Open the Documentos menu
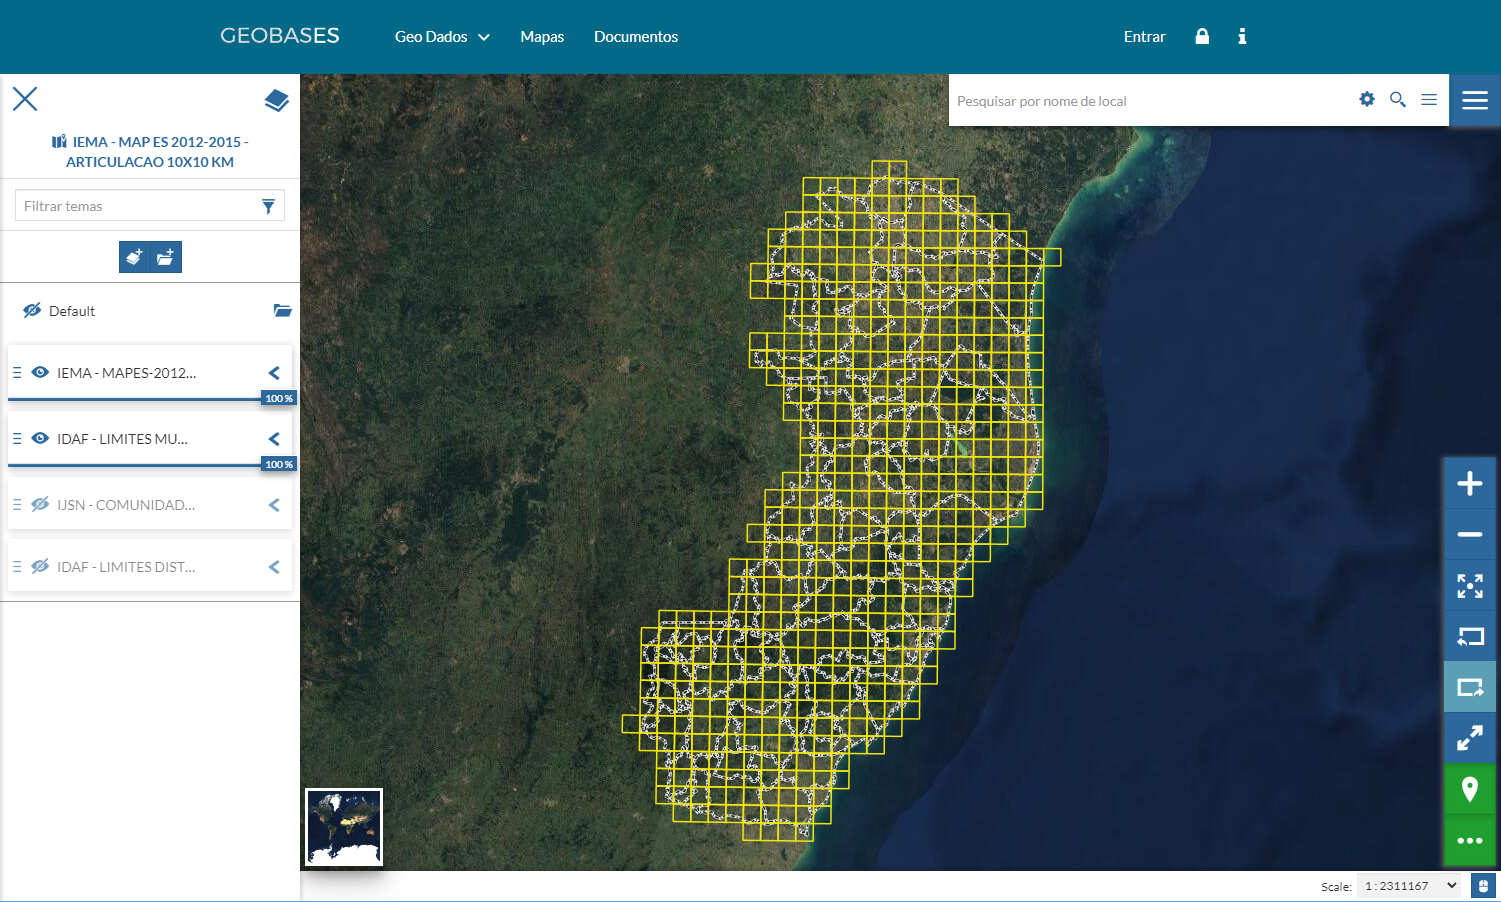 (x=636, y=37)
